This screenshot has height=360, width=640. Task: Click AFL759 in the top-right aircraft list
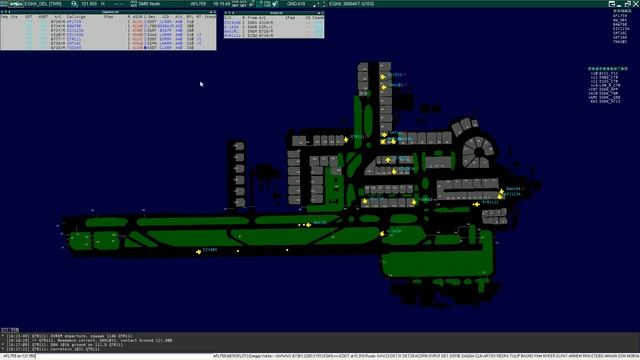point(620,16)
